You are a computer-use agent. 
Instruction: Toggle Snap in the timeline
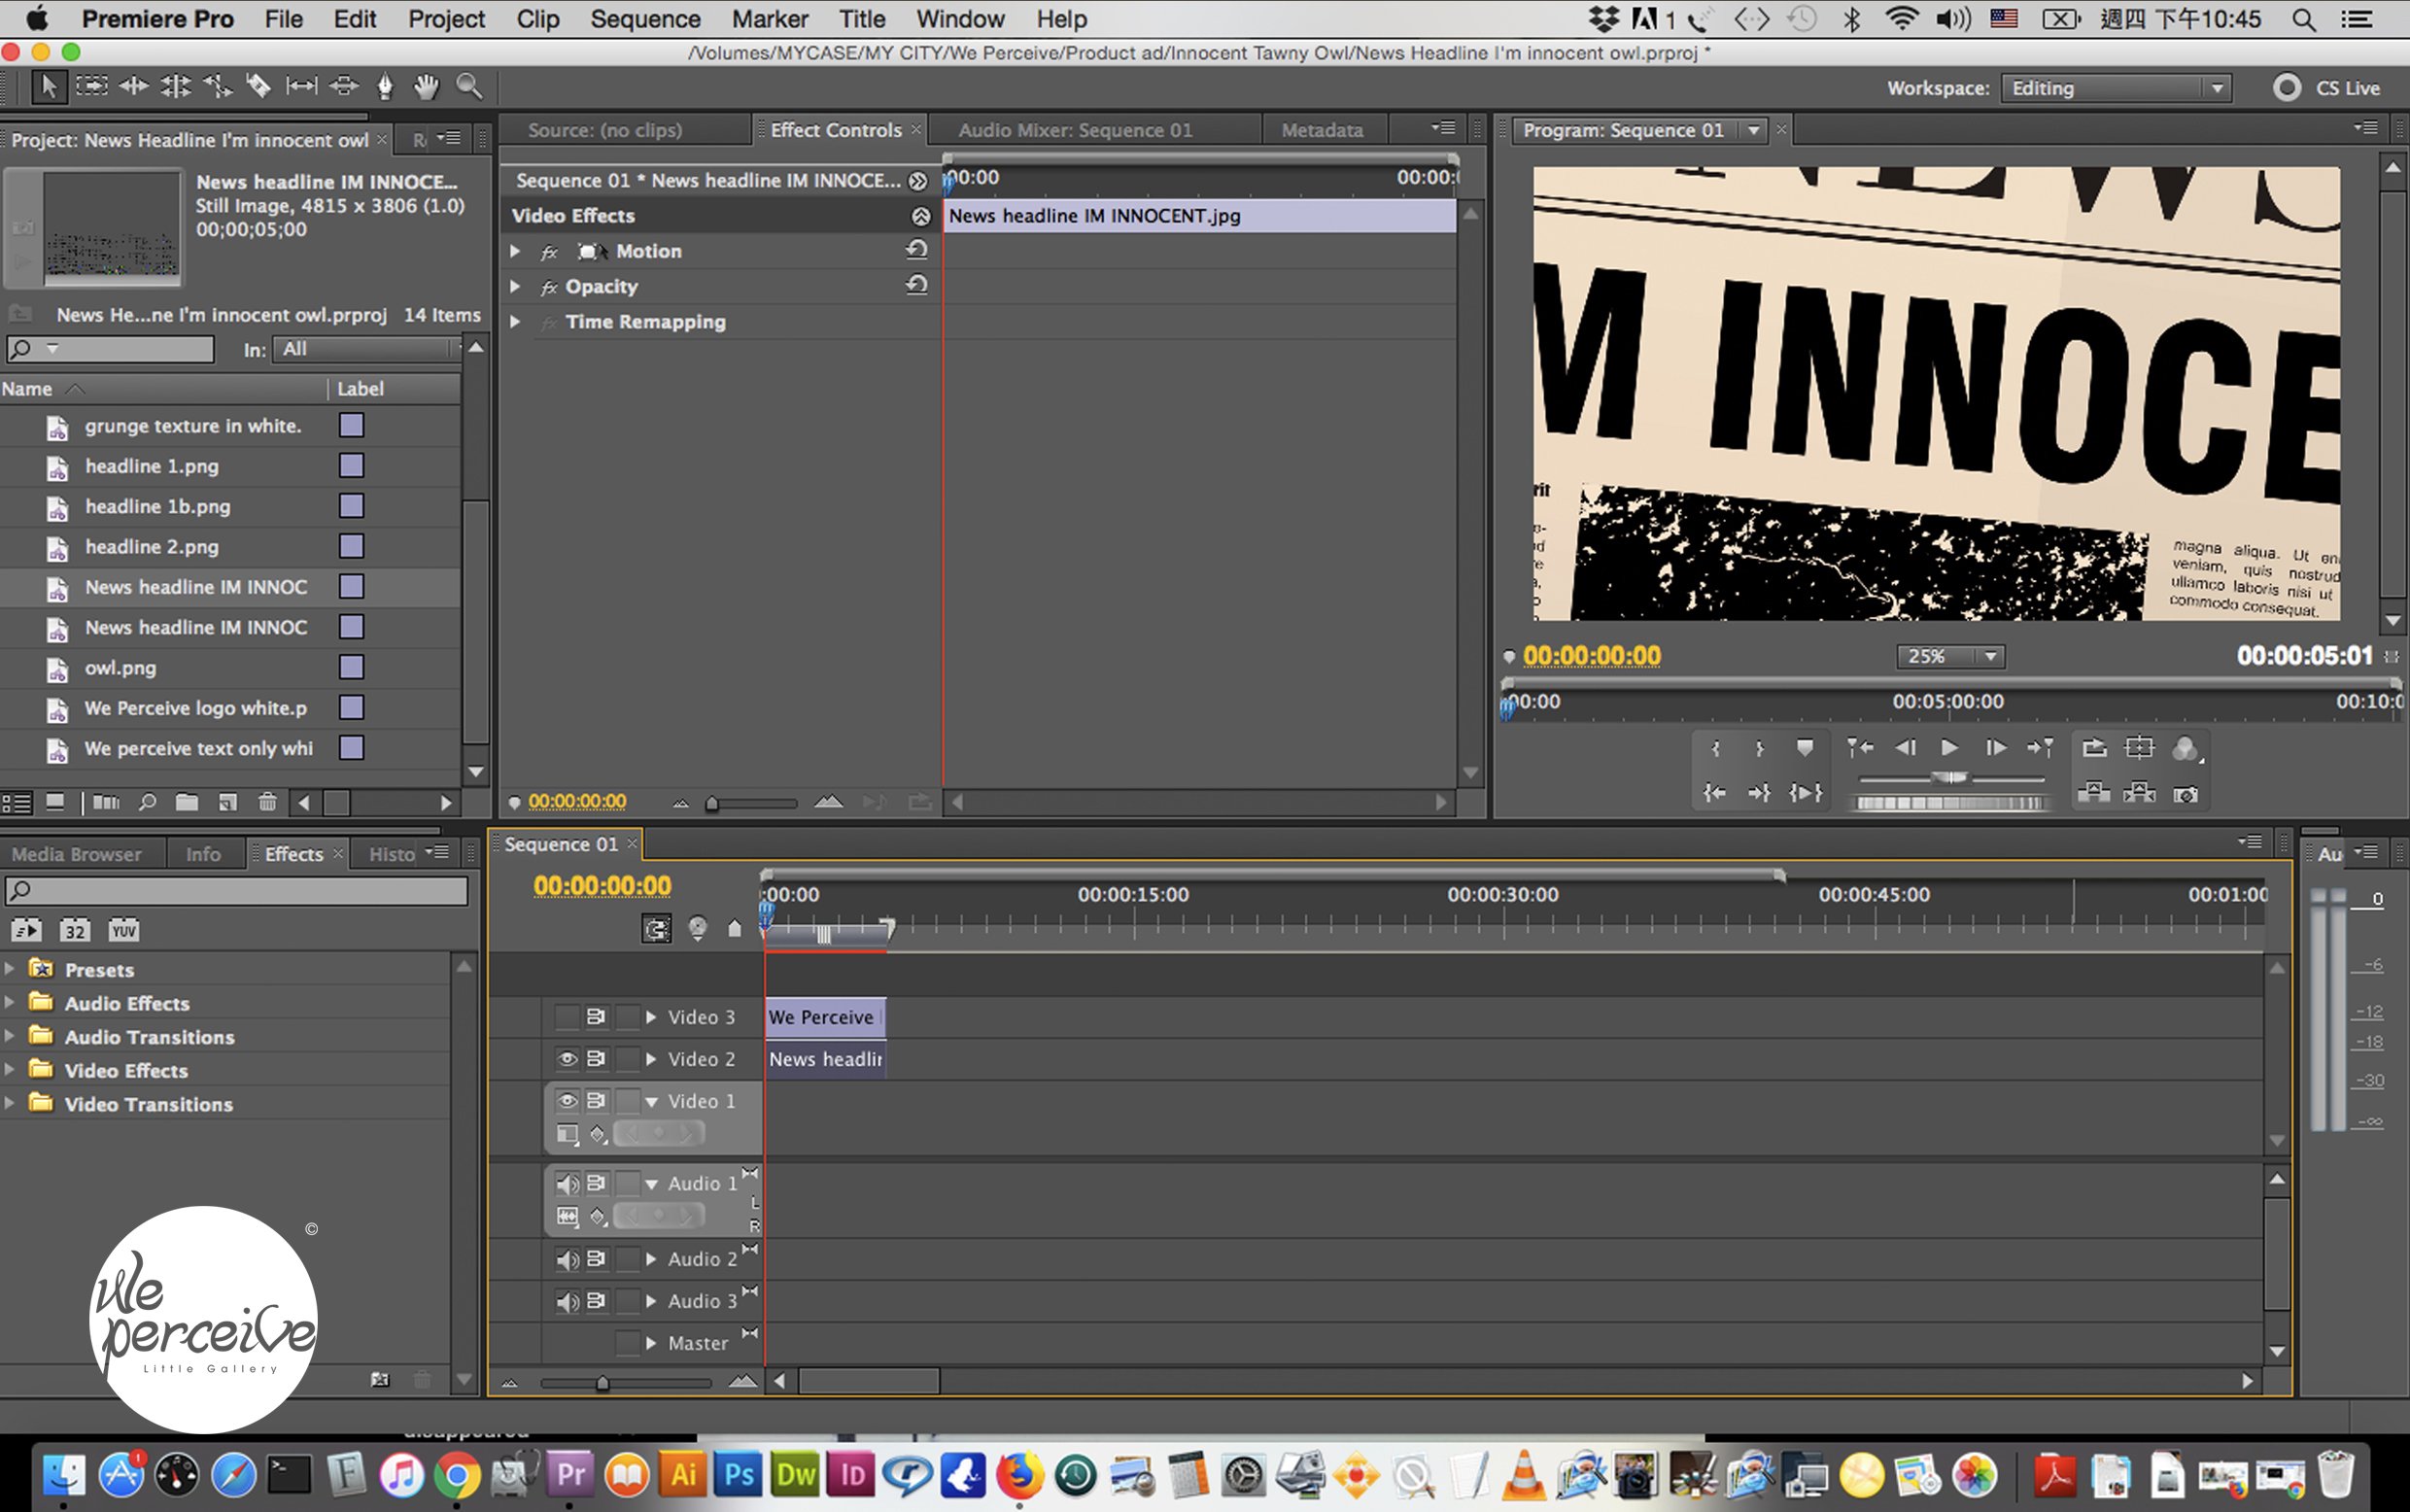[x=656, y=929]
